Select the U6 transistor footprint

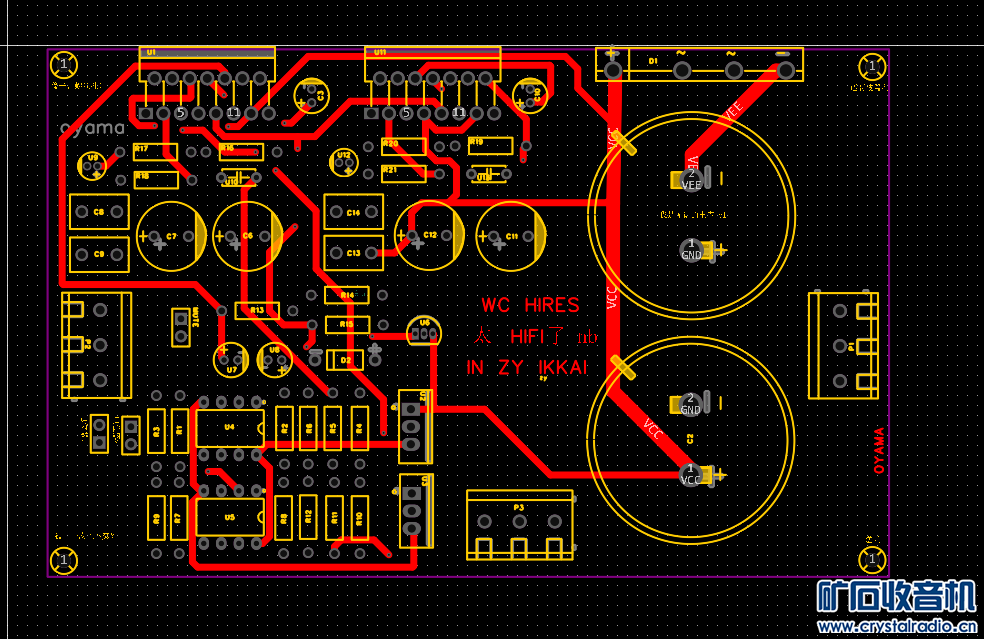424,331
